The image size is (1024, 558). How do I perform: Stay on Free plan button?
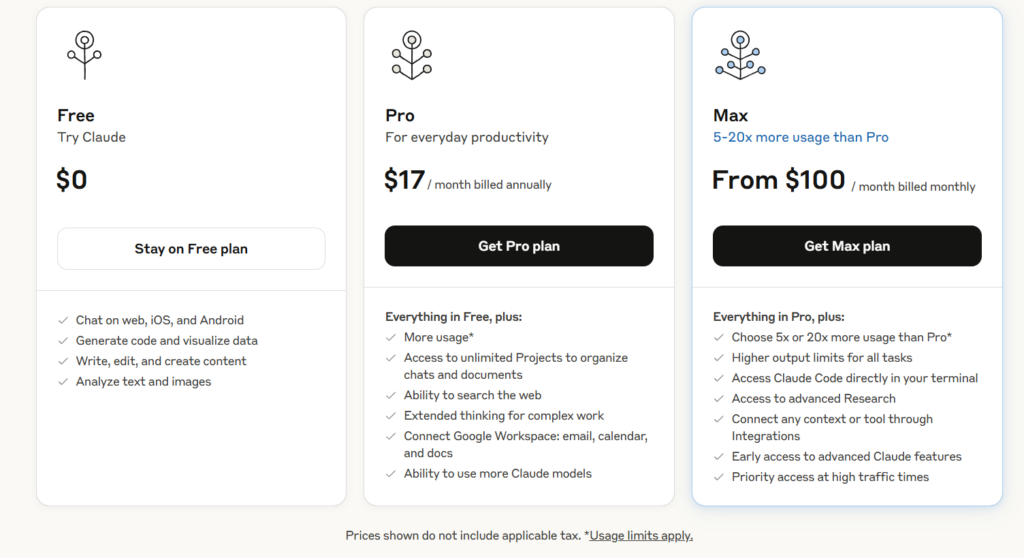pos(191,249)
